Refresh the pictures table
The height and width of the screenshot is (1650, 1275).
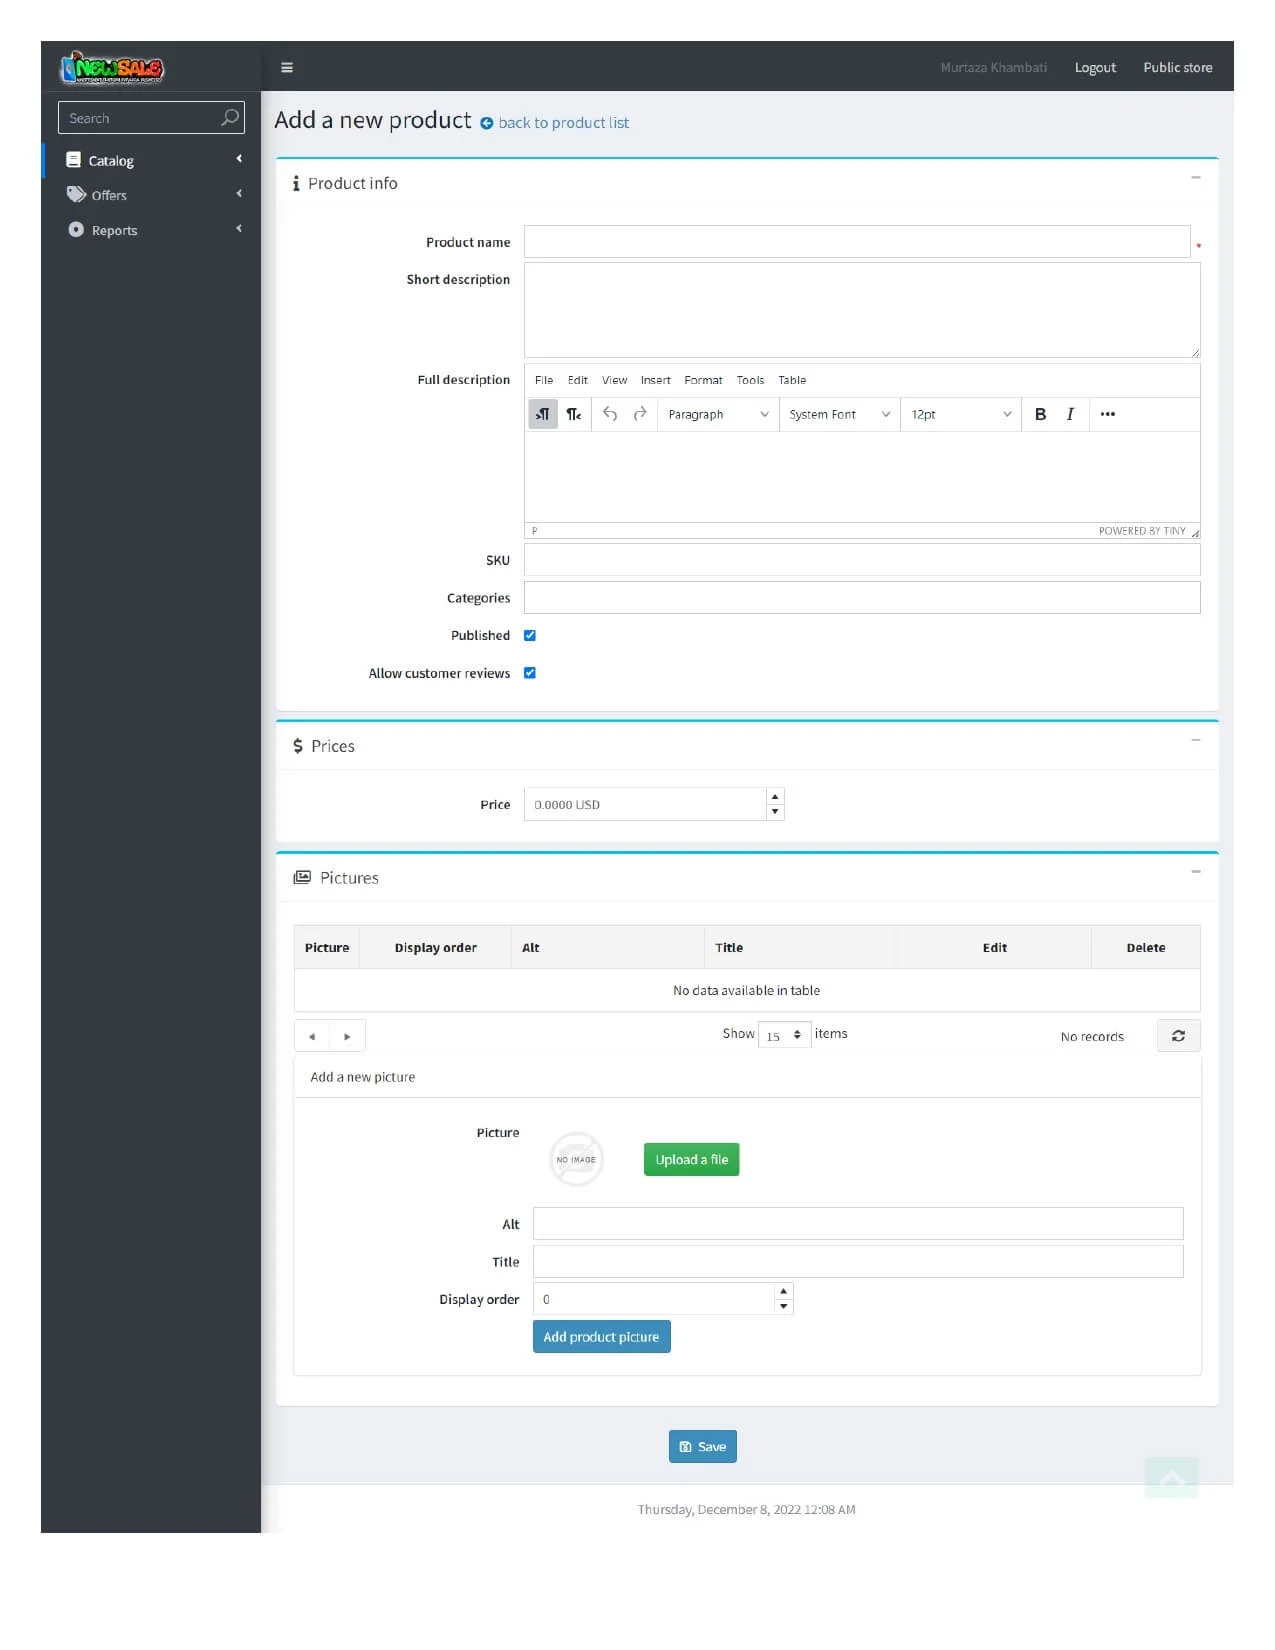[x=1178, y=1036]
